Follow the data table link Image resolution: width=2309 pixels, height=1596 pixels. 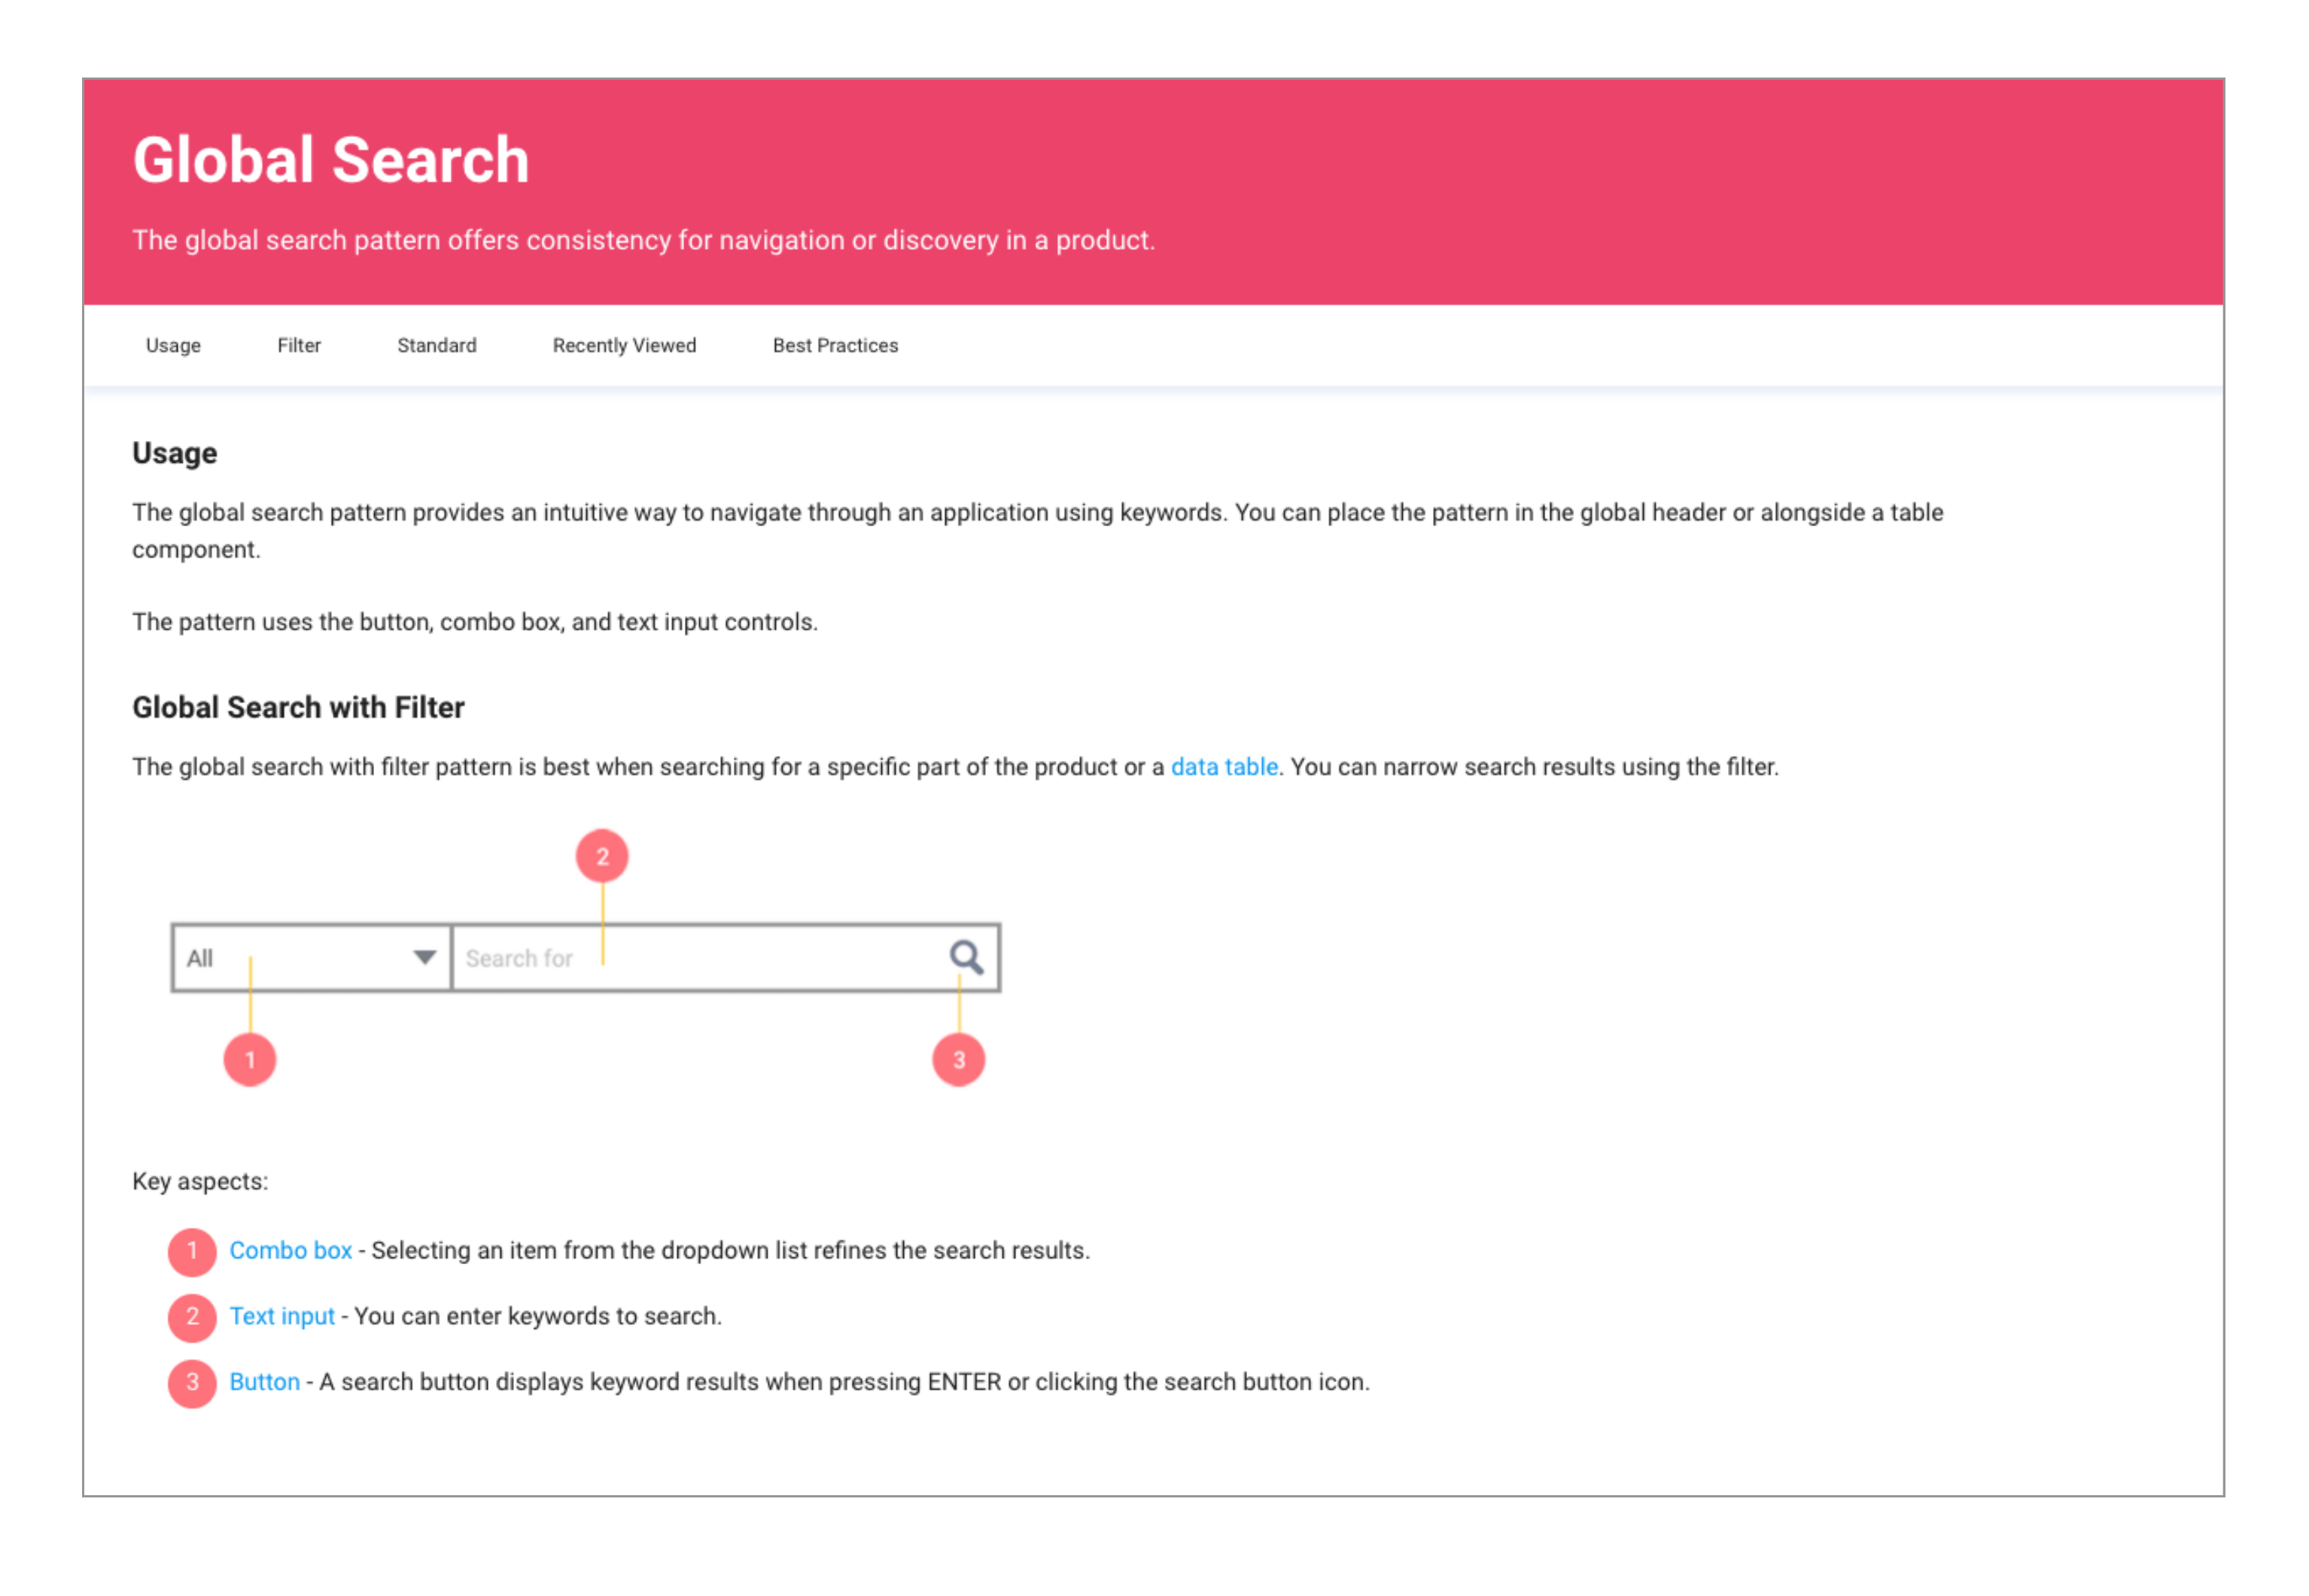click(1224, 766)
